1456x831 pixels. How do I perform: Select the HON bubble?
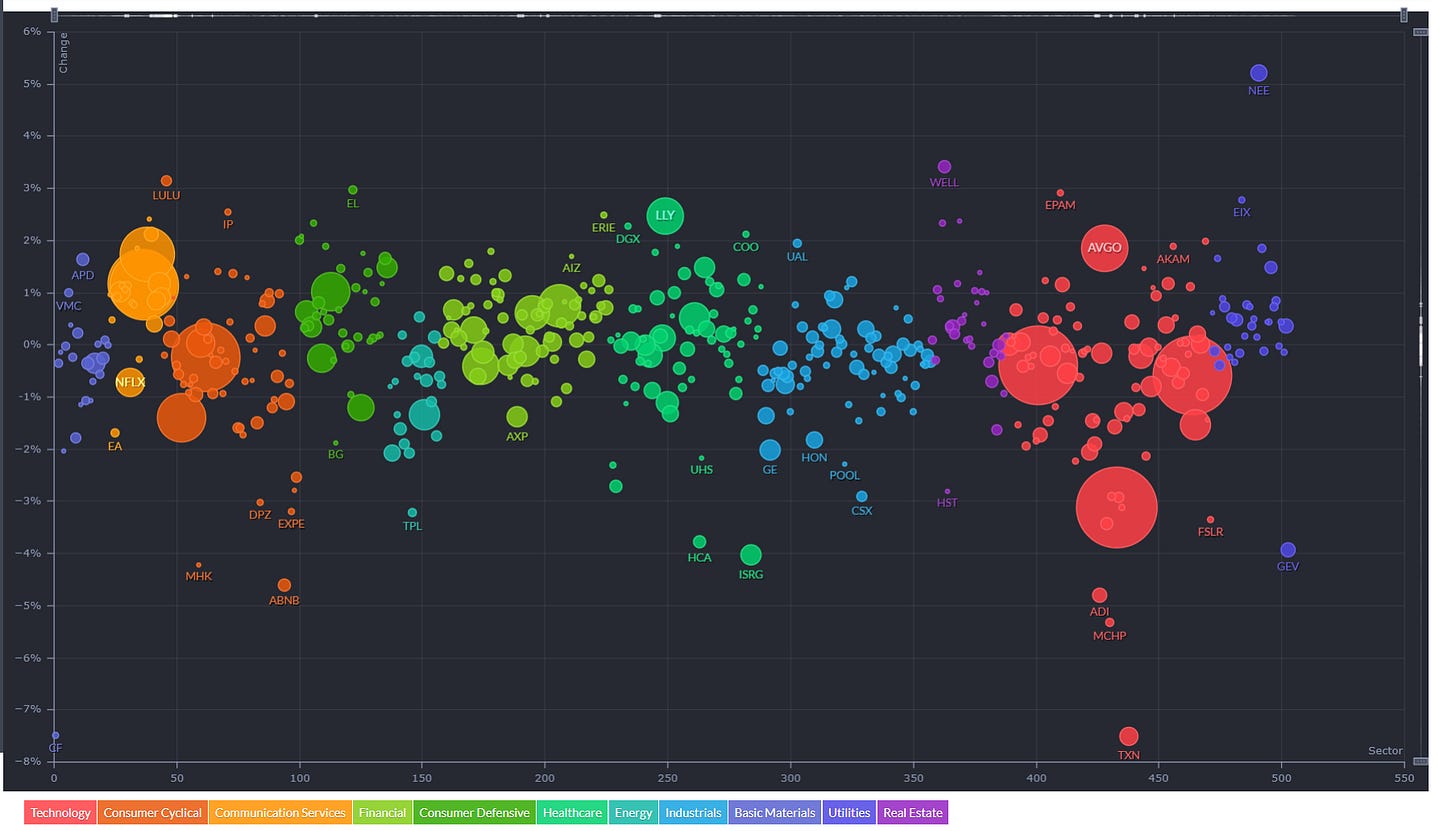coord(814,440)
